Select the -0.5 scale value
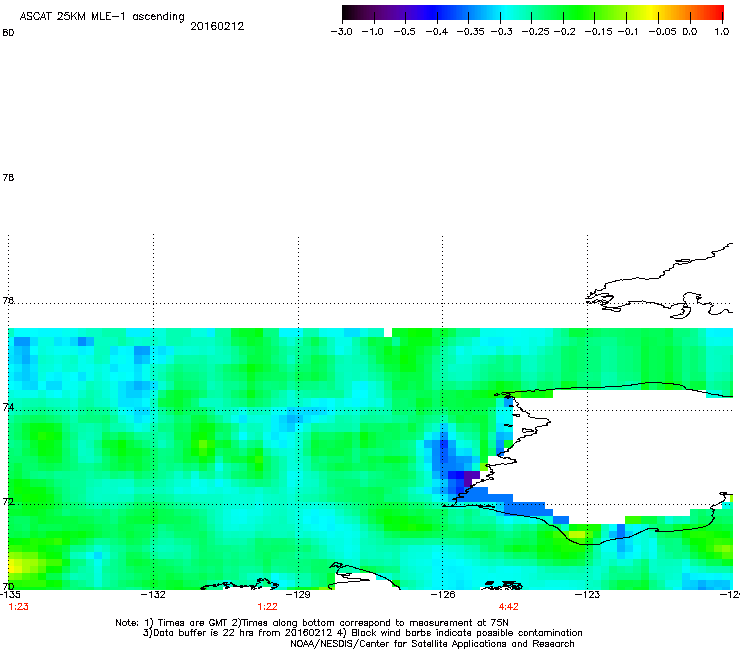Image resolution: width=740 pixels, height=650 pixels. 404,32
